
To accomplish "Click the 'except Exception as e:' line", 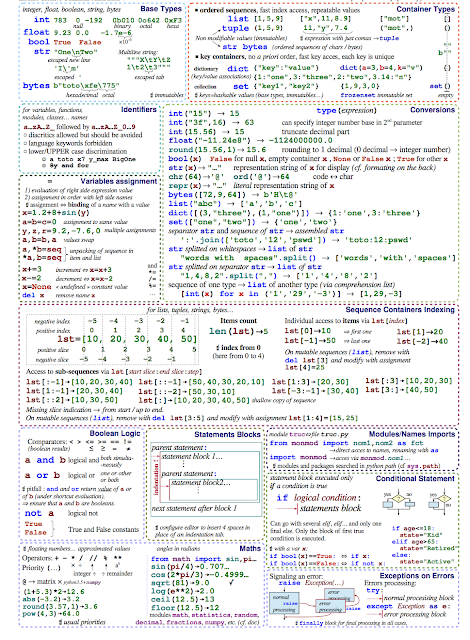I will pyautogui.click(x=408, y=606).
